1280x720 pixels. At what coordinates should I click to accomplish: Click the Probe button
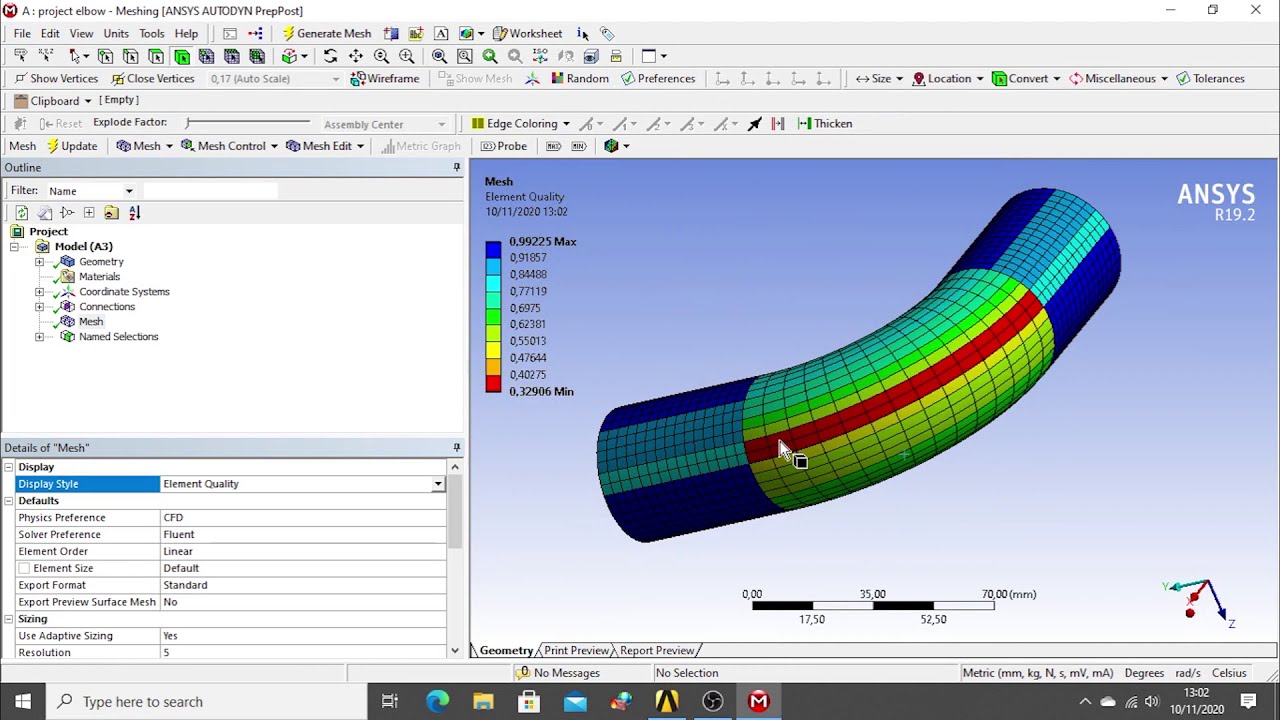coord(503,146)
